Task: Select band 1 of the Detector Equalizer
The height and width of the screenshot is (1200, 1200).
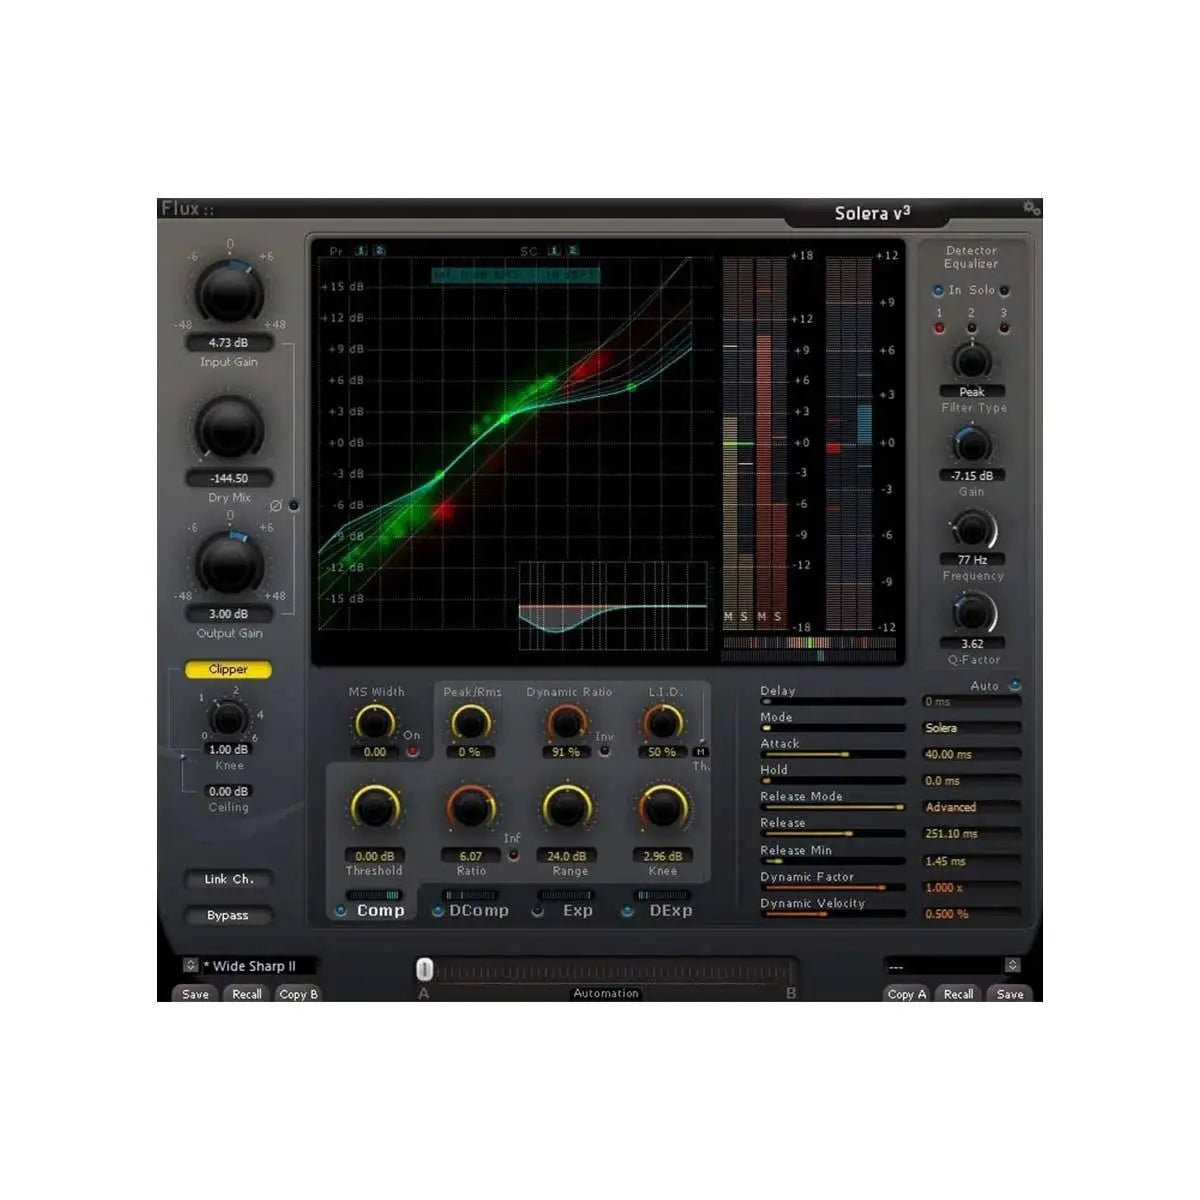Action: [938, 328]
